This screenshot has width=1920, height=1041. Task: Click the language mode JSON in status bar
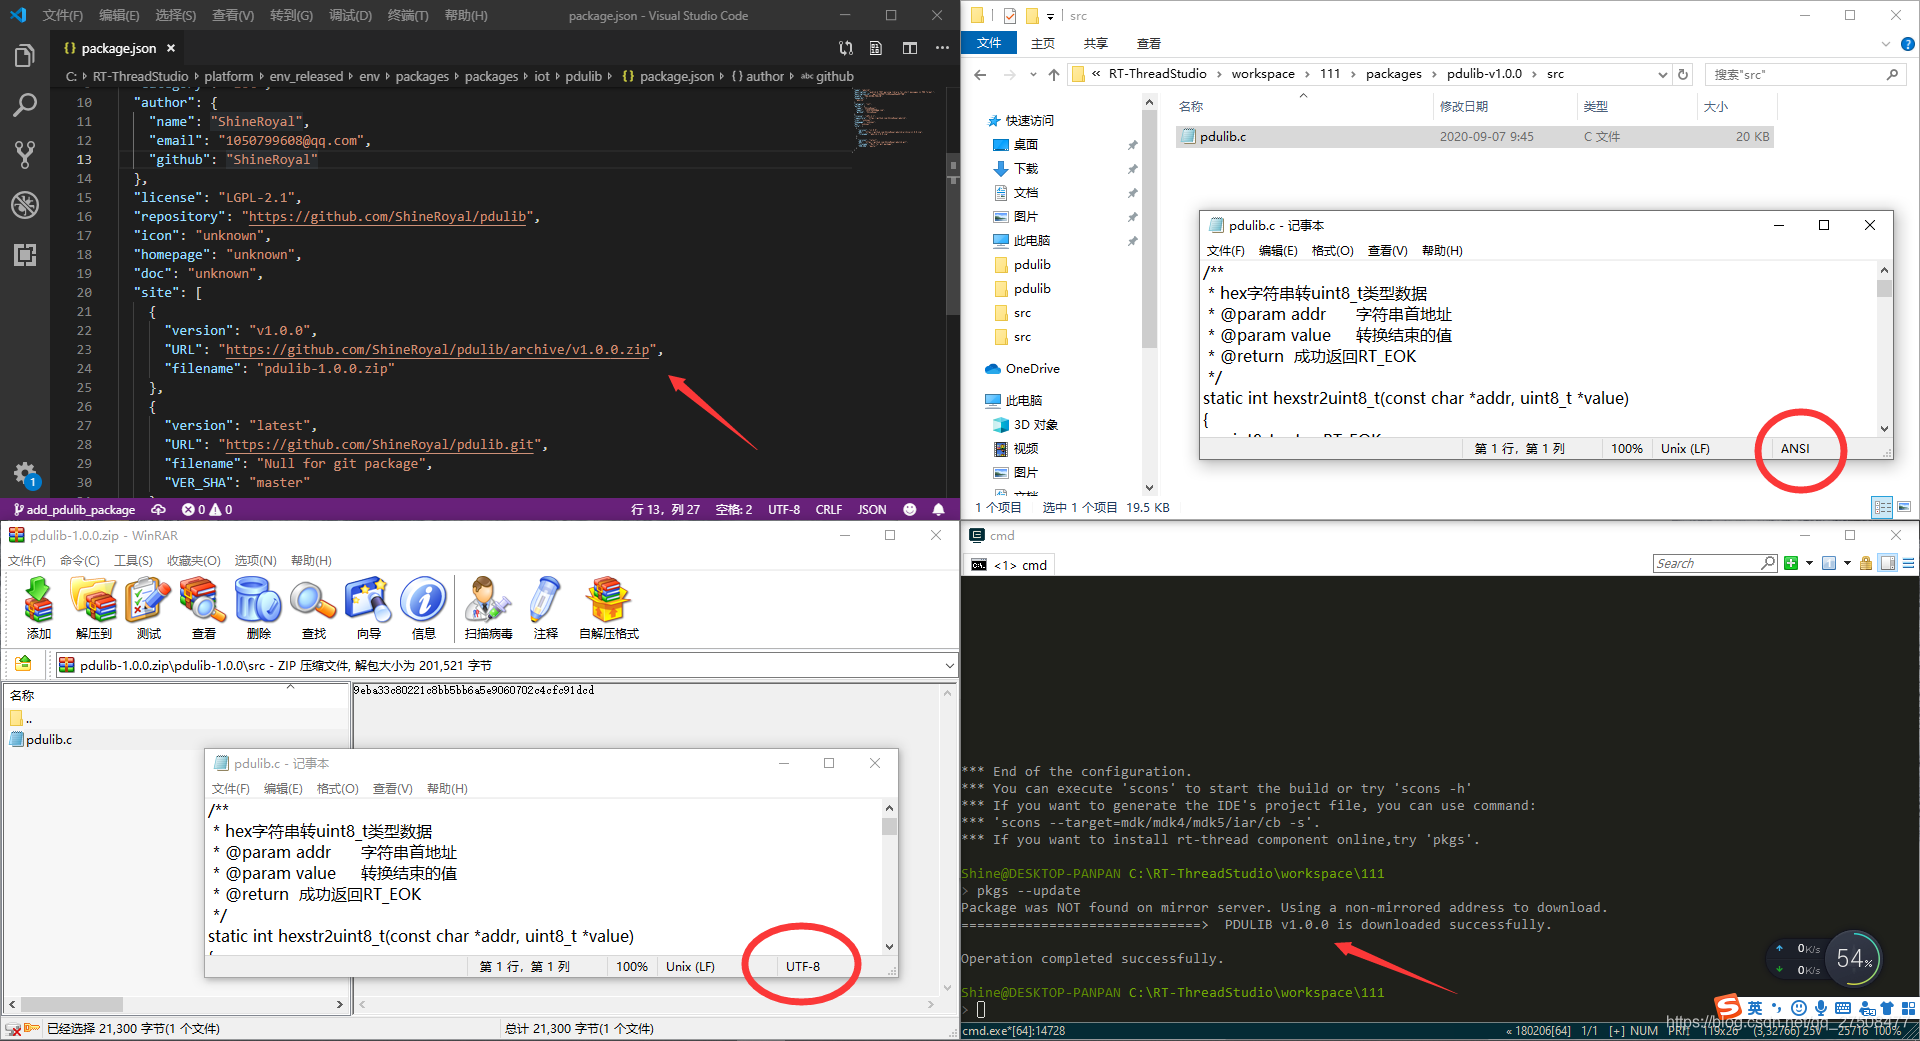click(x=872, y=509)
